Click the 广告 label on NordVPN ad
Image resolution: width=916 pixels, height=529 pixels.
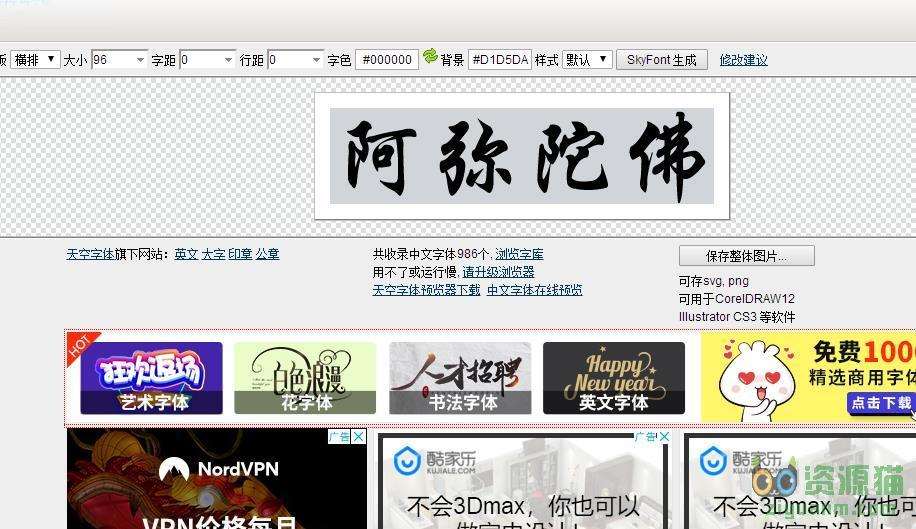pyautogui.click(x=339, y=437)
